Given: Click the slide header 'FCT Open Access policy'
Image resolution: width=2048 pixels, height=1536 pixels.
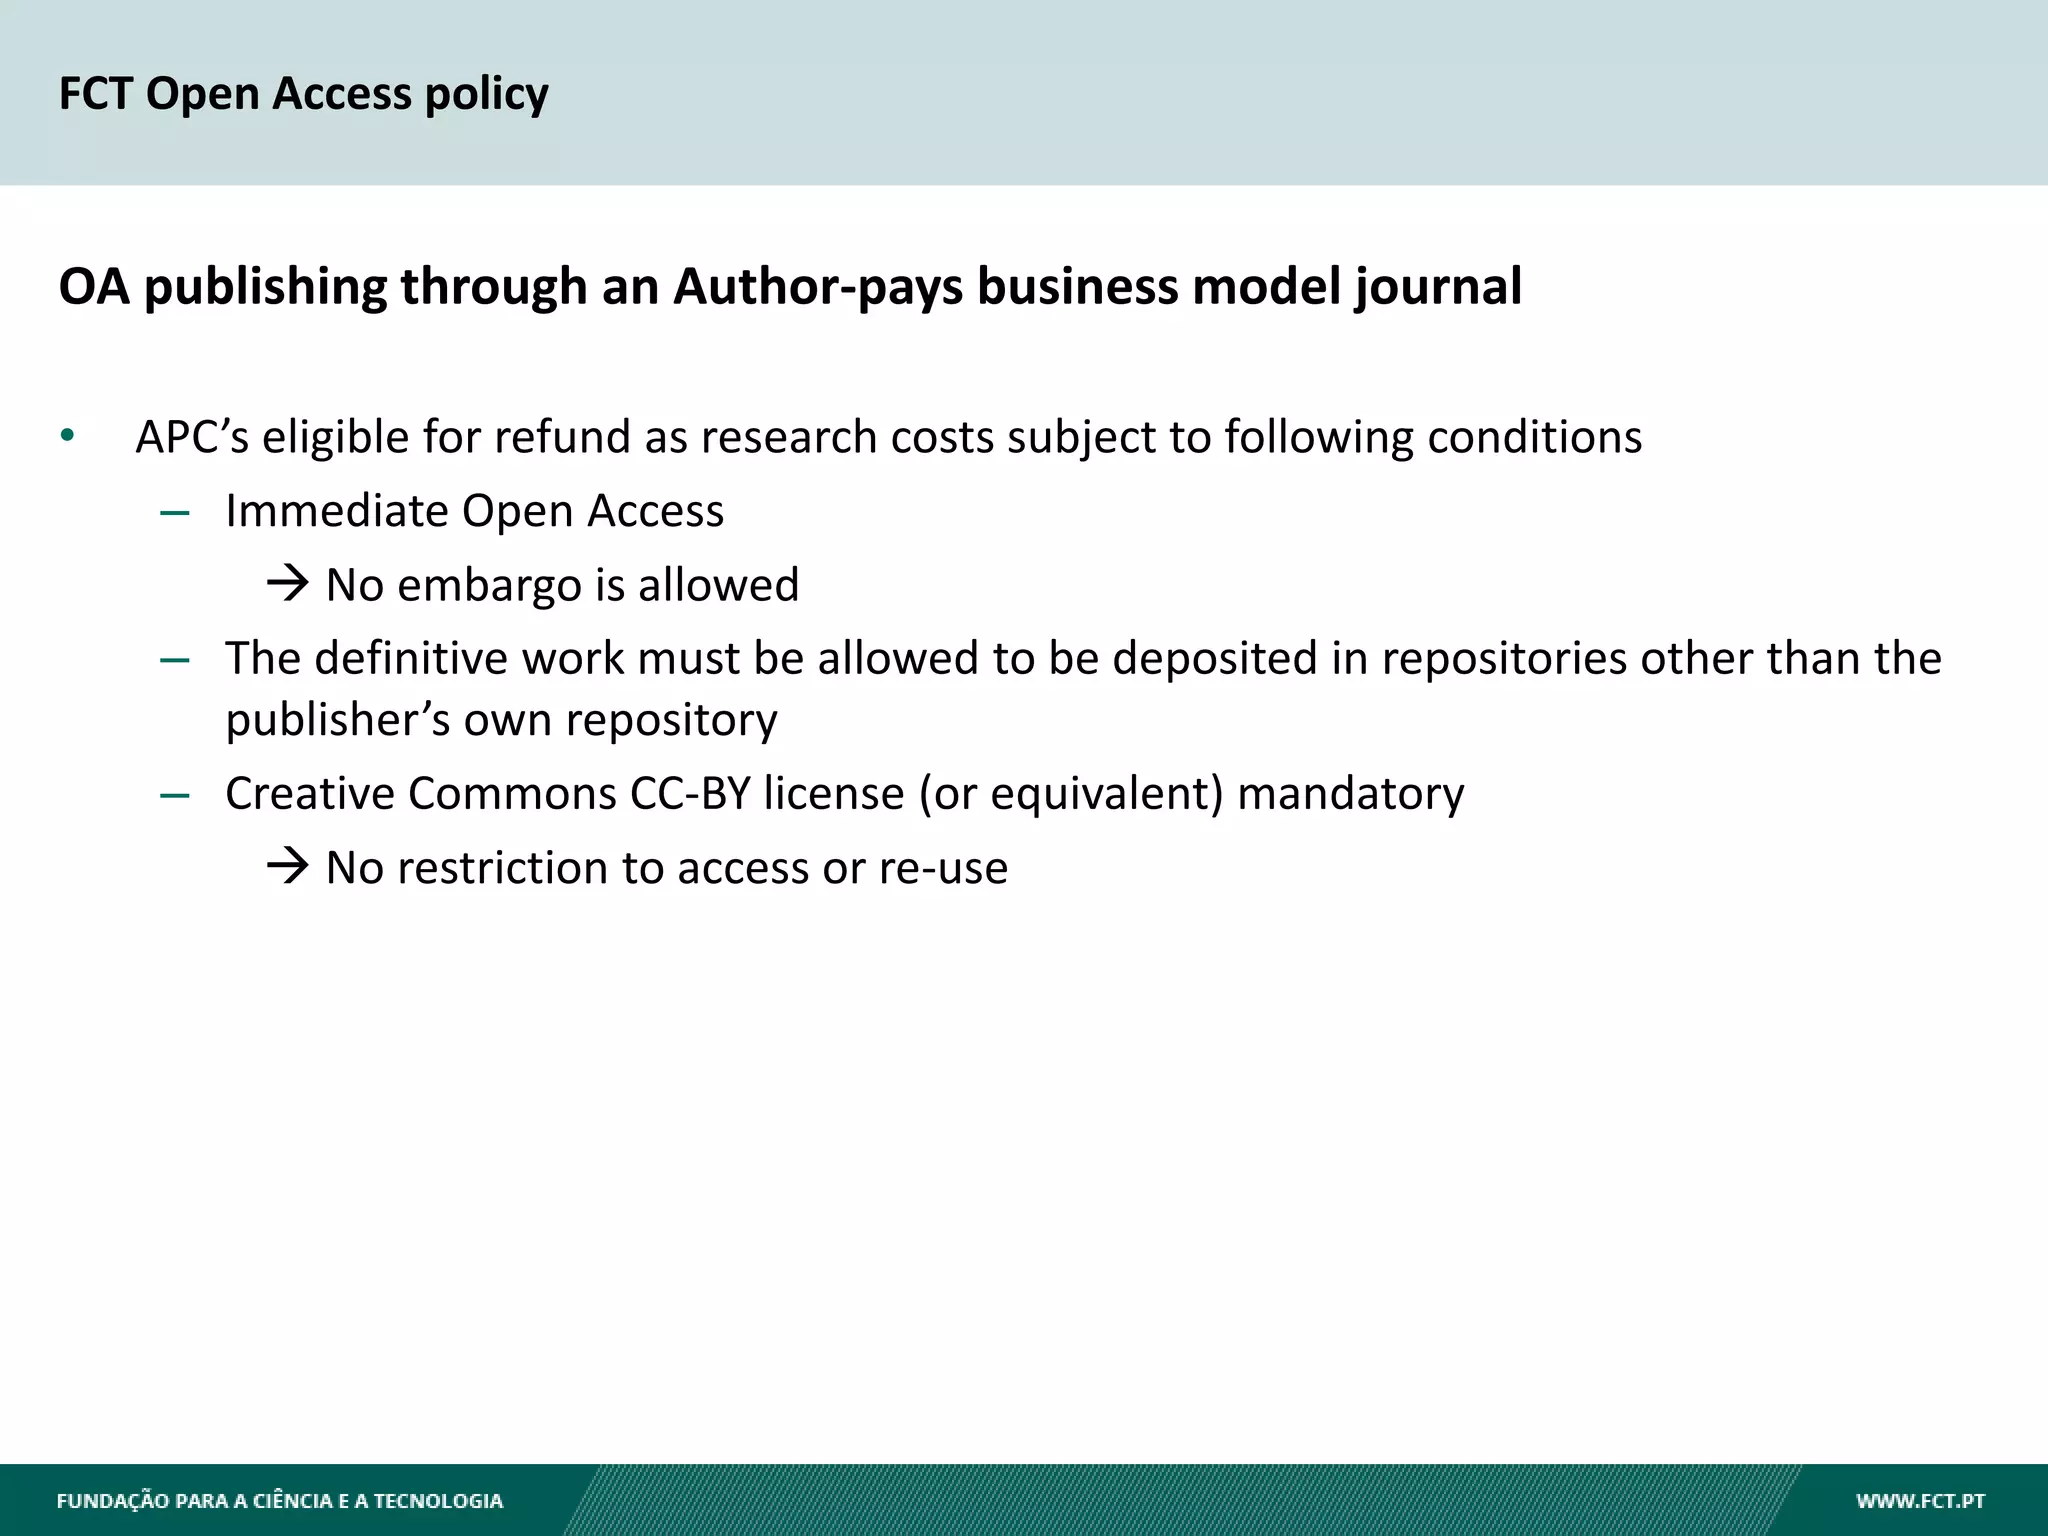Looking at the screenshot, I should coord(303,94).
